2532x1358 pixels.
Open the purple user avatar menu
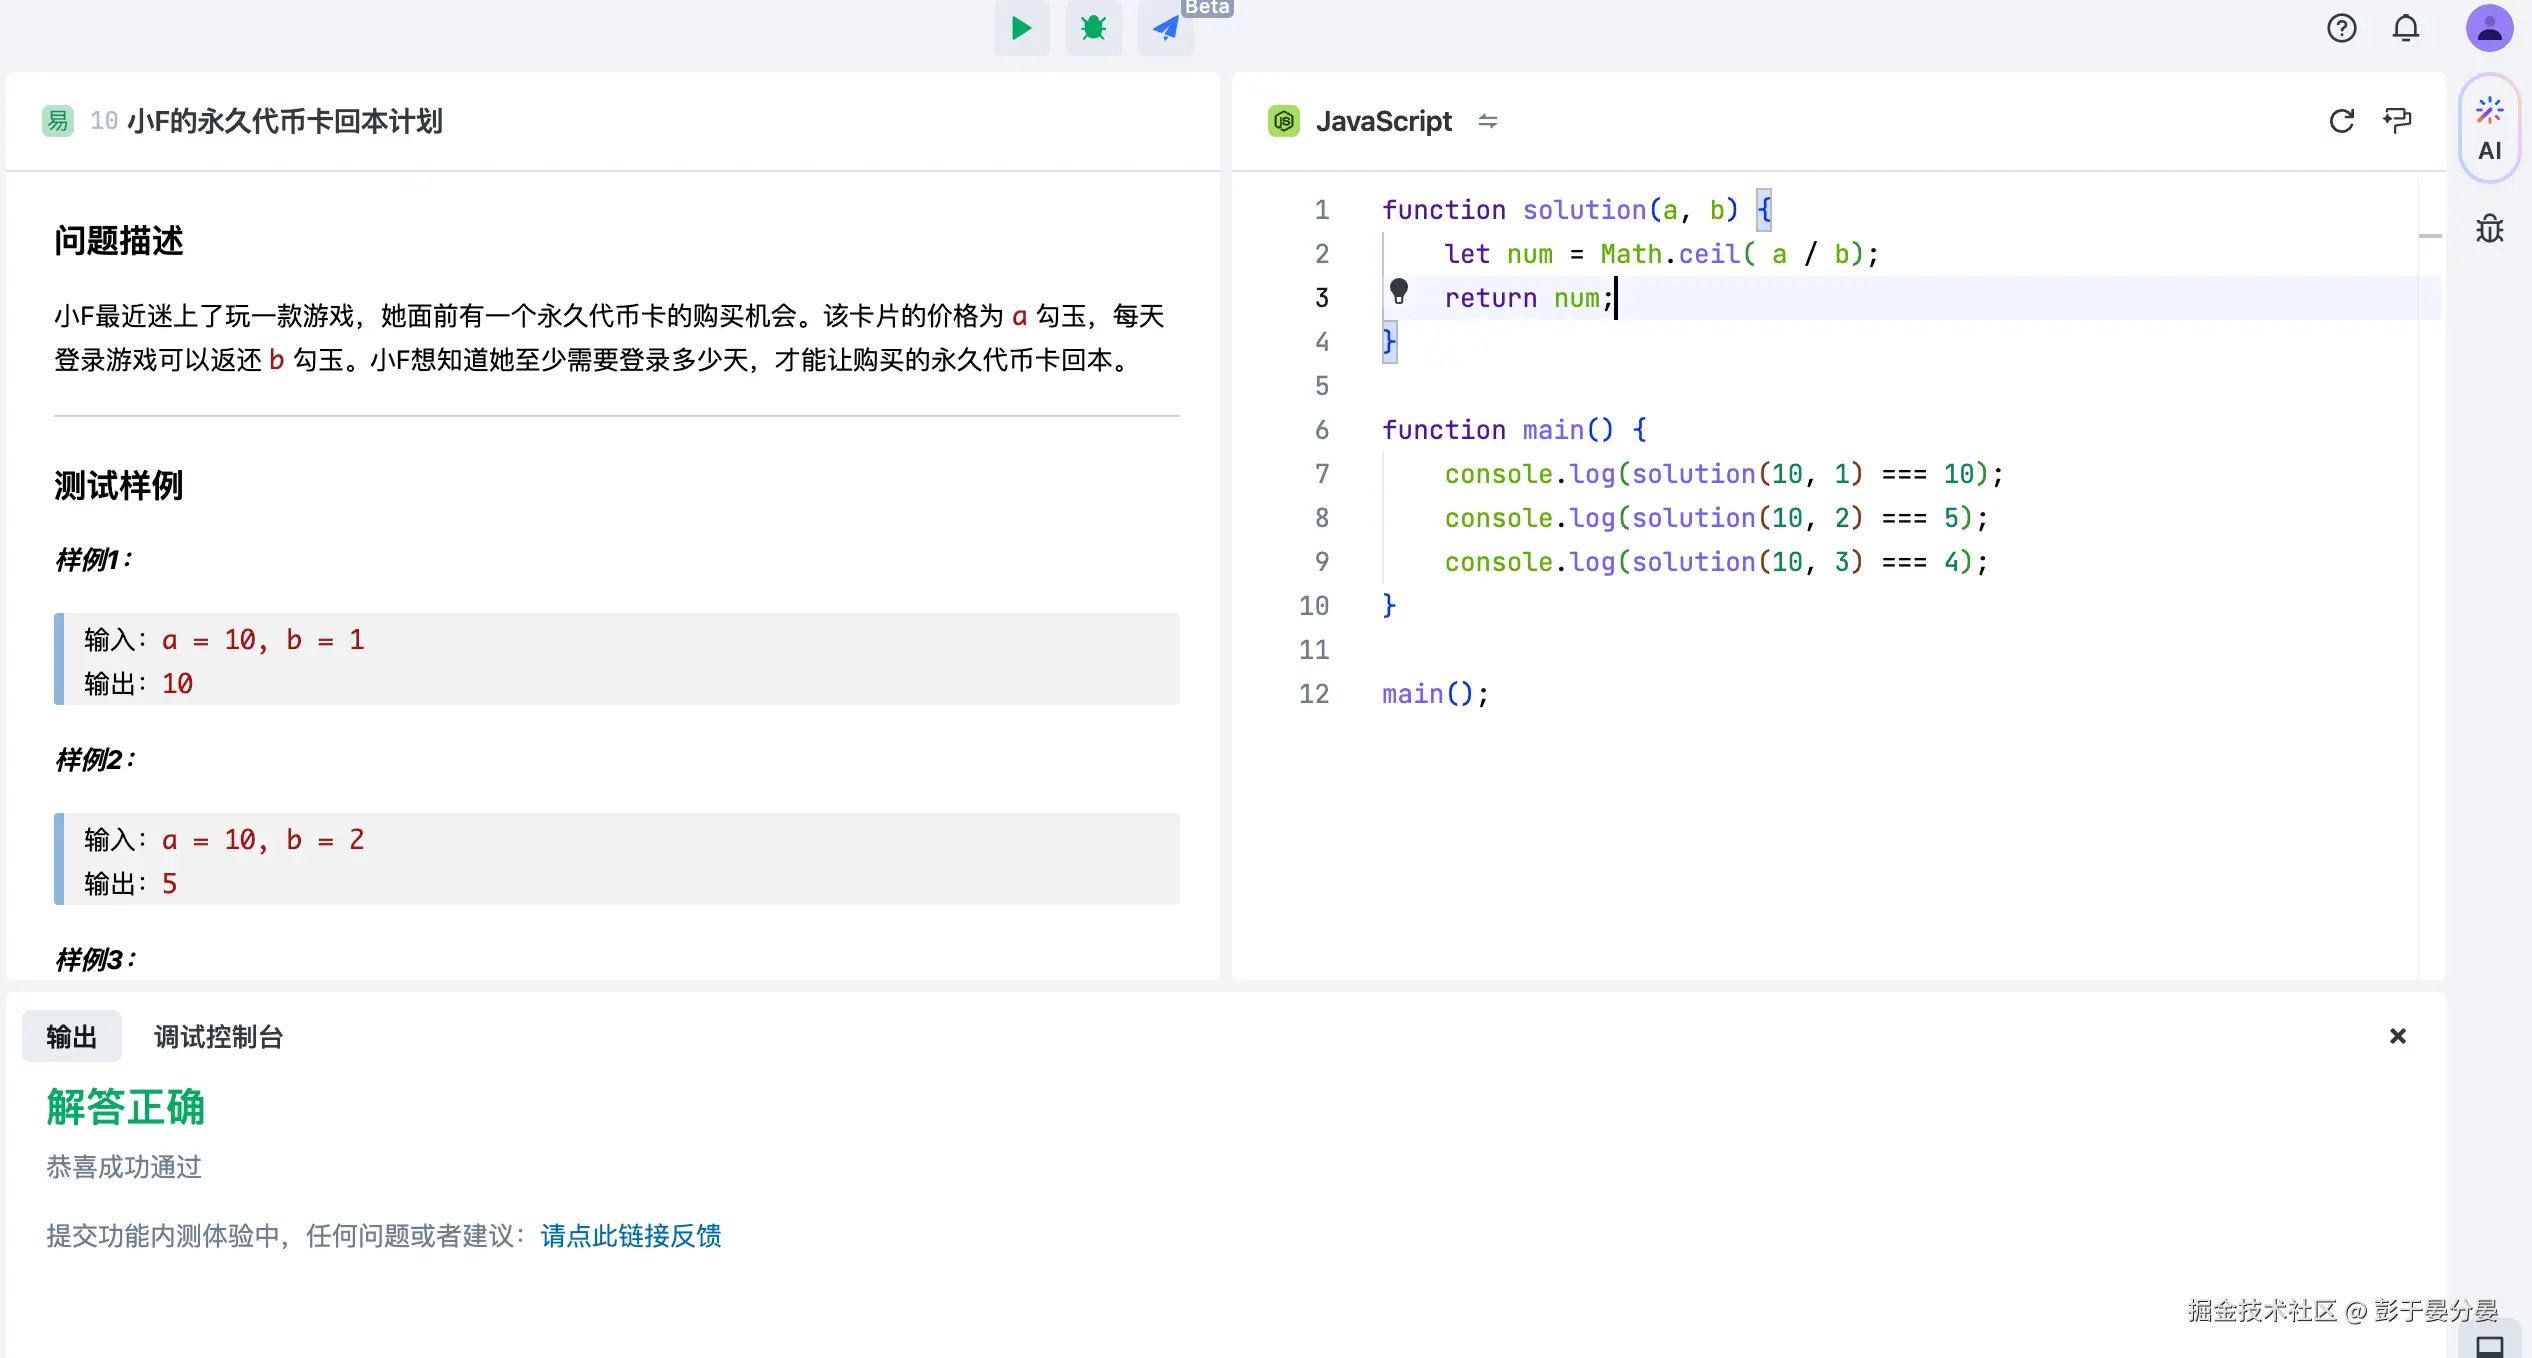pyautogui.click(x=2488, y=28)
